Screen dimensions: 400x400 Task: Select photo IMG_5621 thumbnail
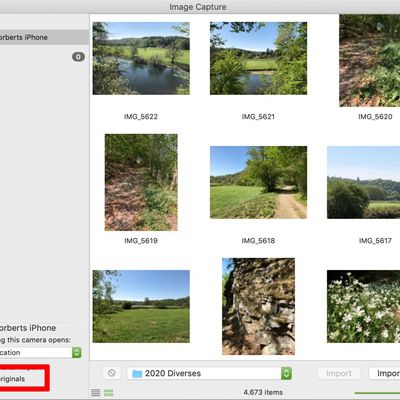point(258,58)
